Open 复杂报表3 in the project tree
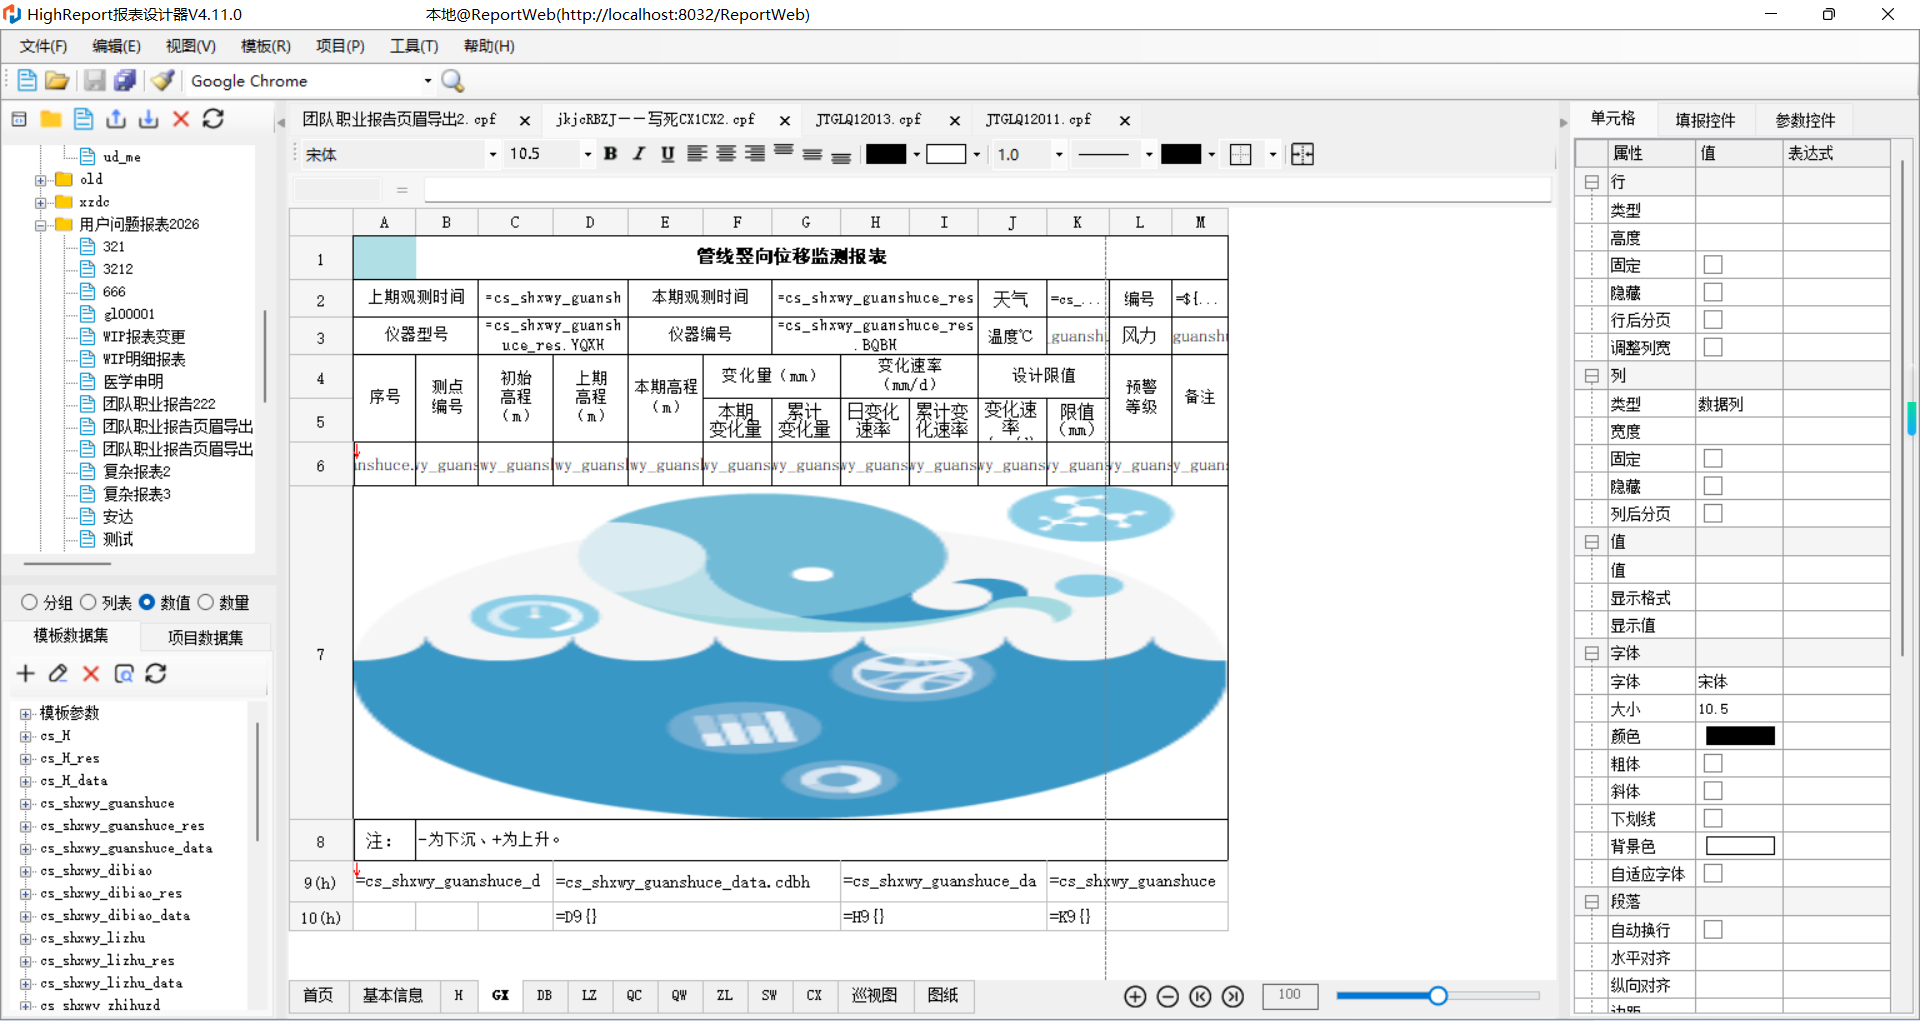This screenshot has height=1021, width=1920. (137, 494)
